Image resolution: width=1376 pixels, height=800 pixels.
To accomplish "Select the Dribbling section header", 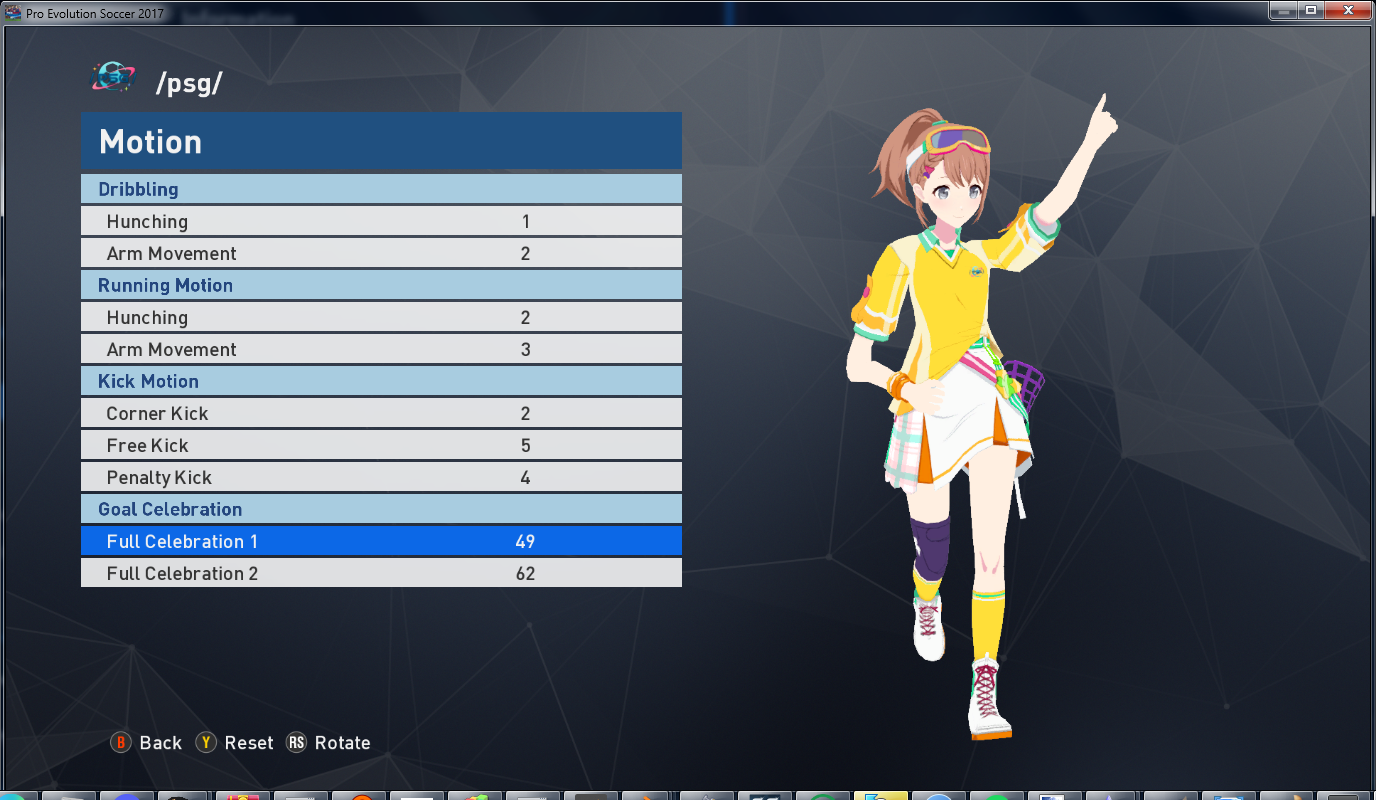I will pos(381,189).
